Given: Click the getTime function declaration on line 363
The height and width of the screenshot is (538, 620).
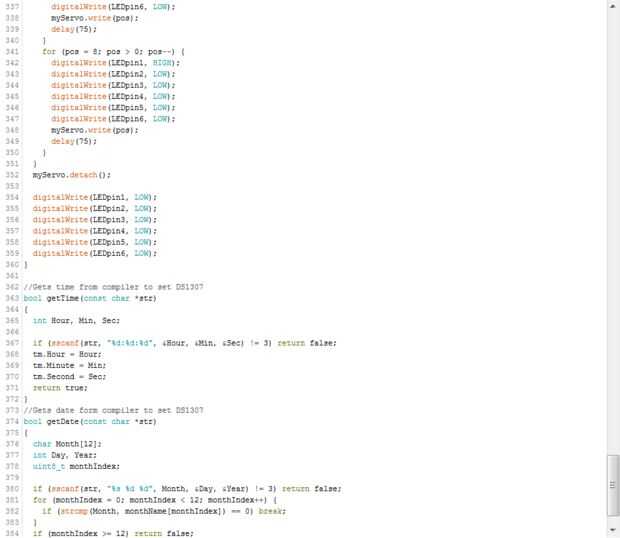Looking at the screenshot, I should tap(90, 298).
